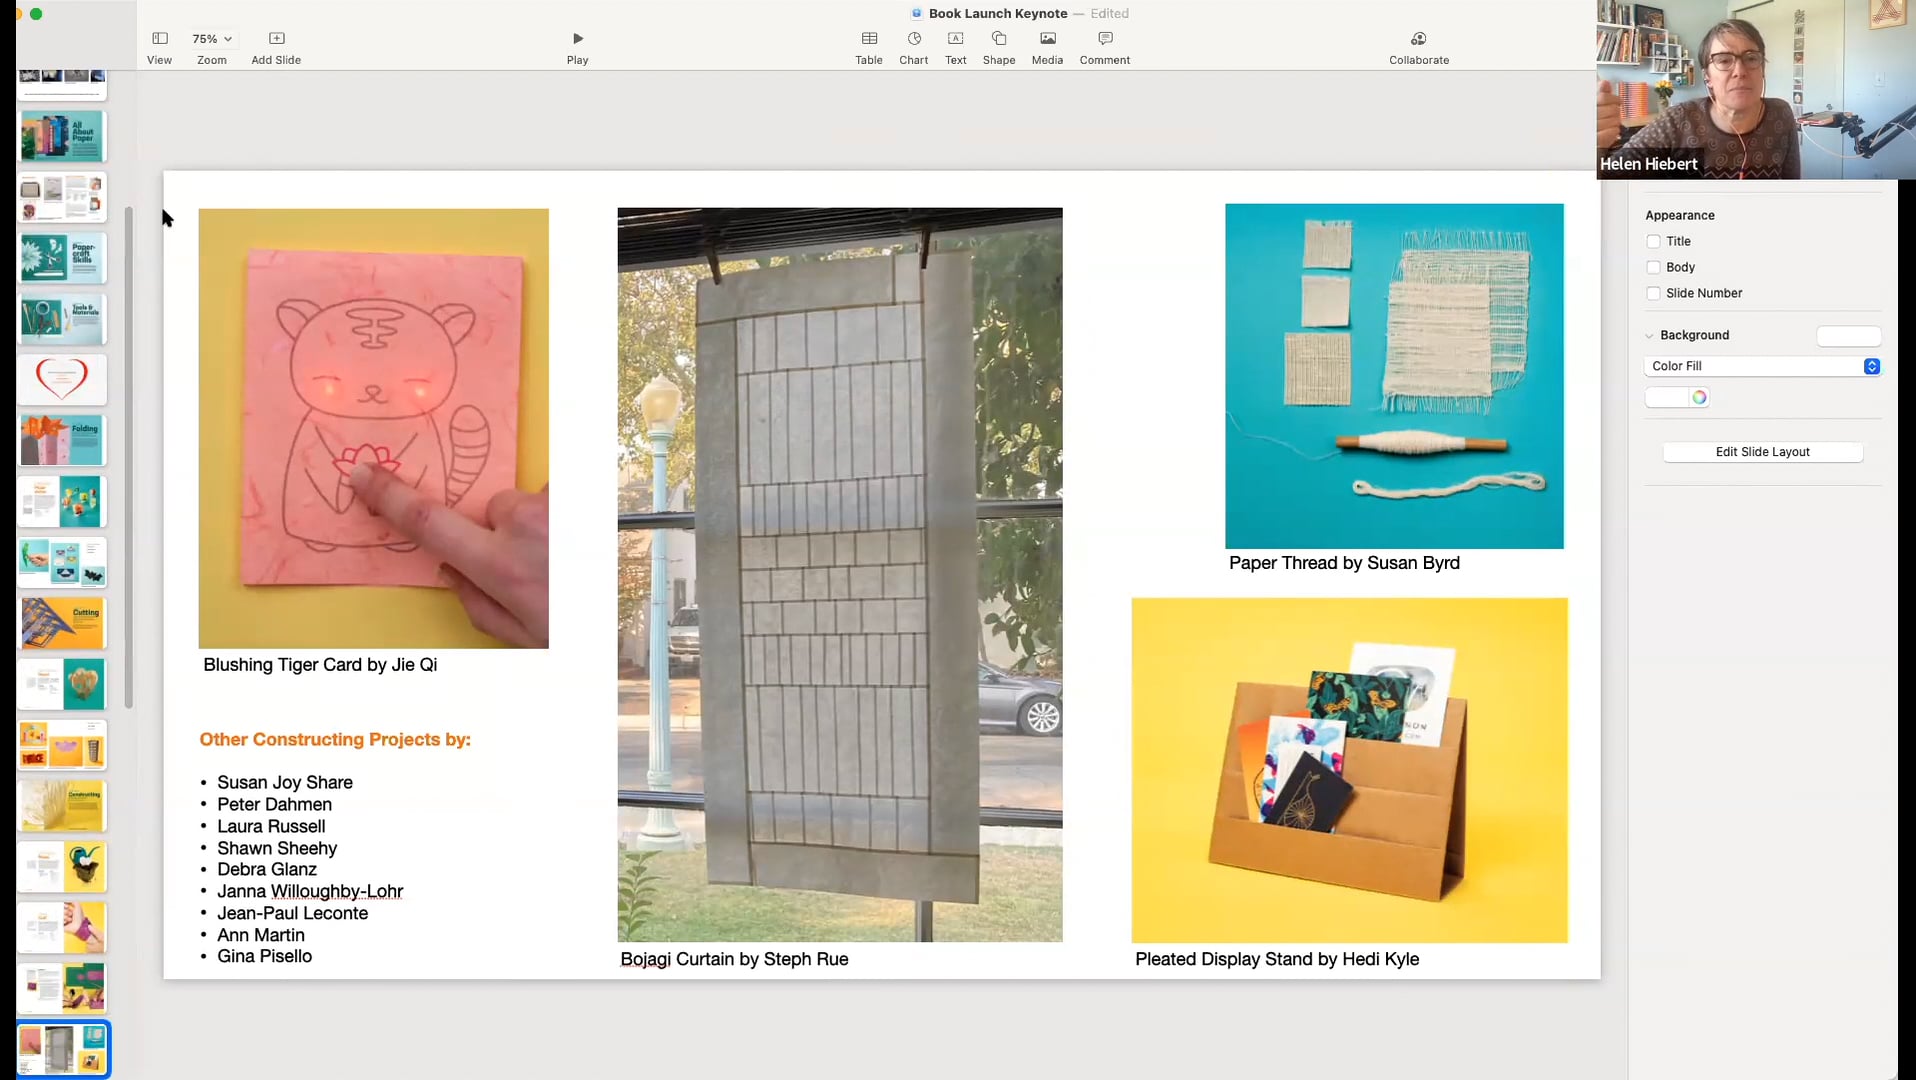Select the Folding slide thumbnail
The width and height of the screenshot is (1916, 1080).
pyautogui.click(x=62, y=441)
